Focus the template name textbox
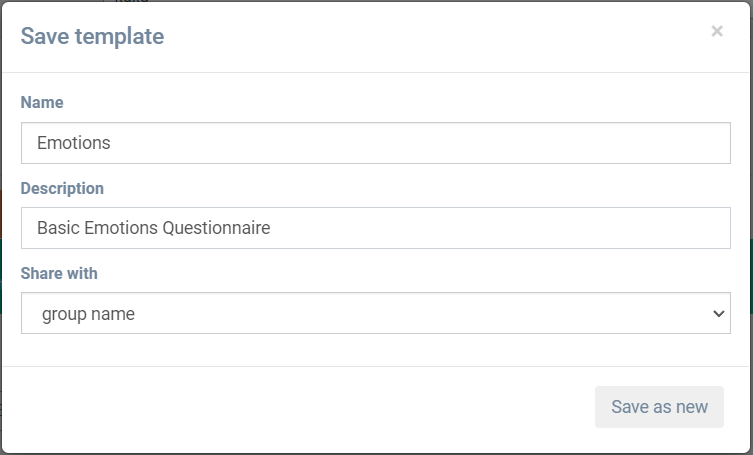The image size is (753, 455). 375,143
